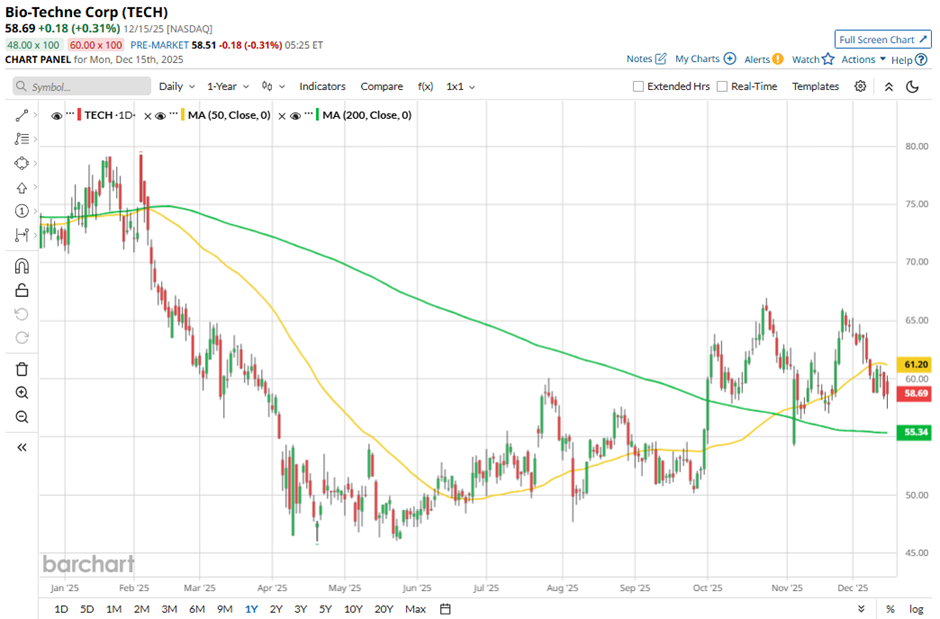Open the chart type candlestick dropdown

[273, 86]
